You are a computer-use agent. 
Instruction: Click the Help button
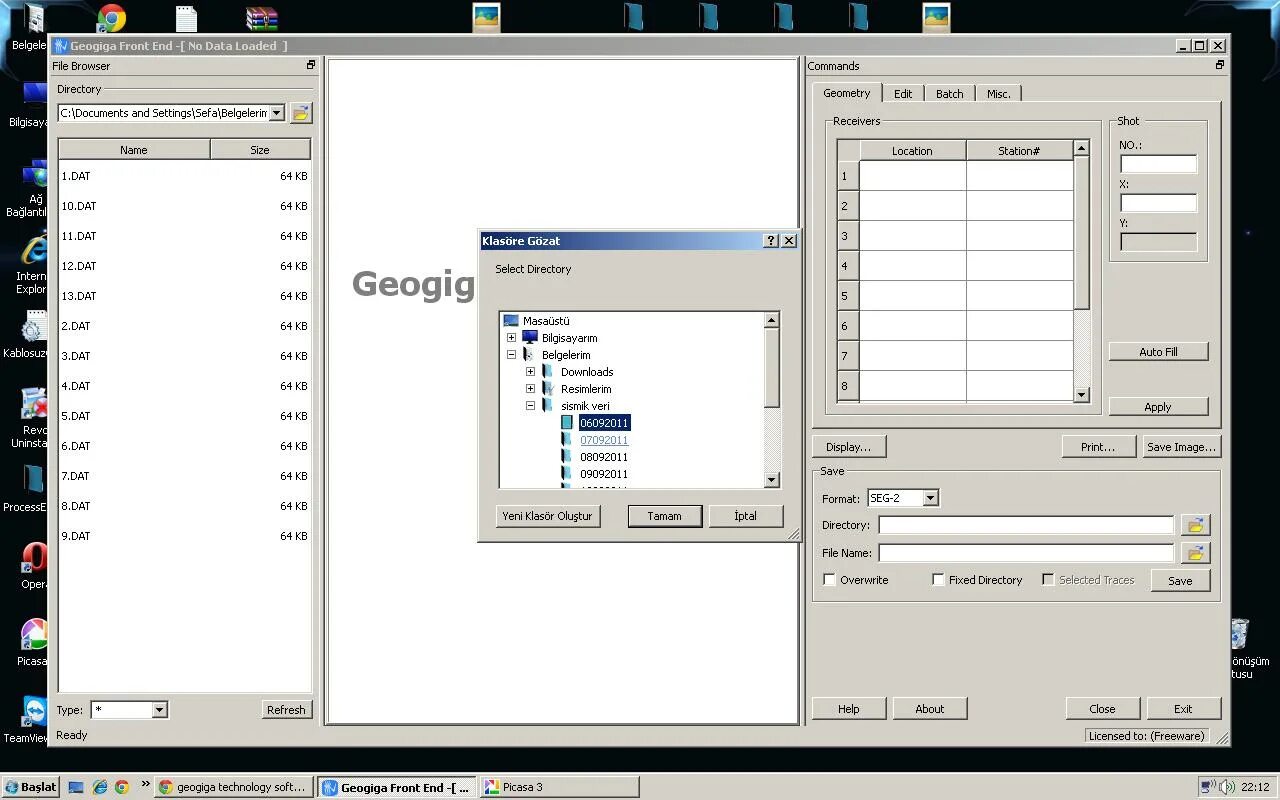[x=849, y=709]
